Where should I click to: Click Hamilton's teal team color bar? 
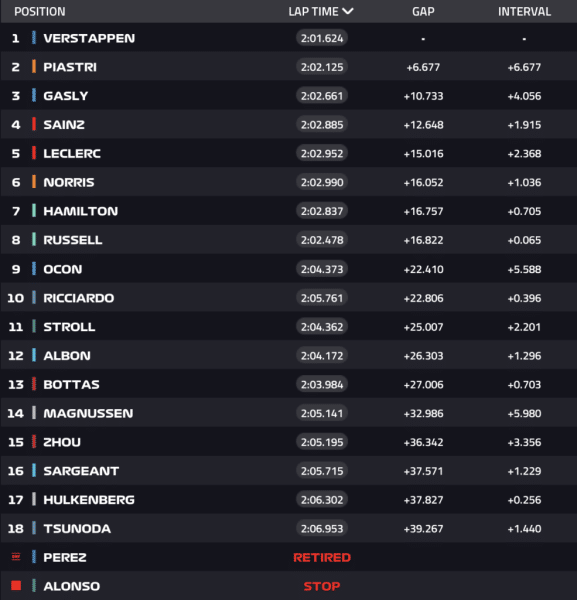[34, 211]
